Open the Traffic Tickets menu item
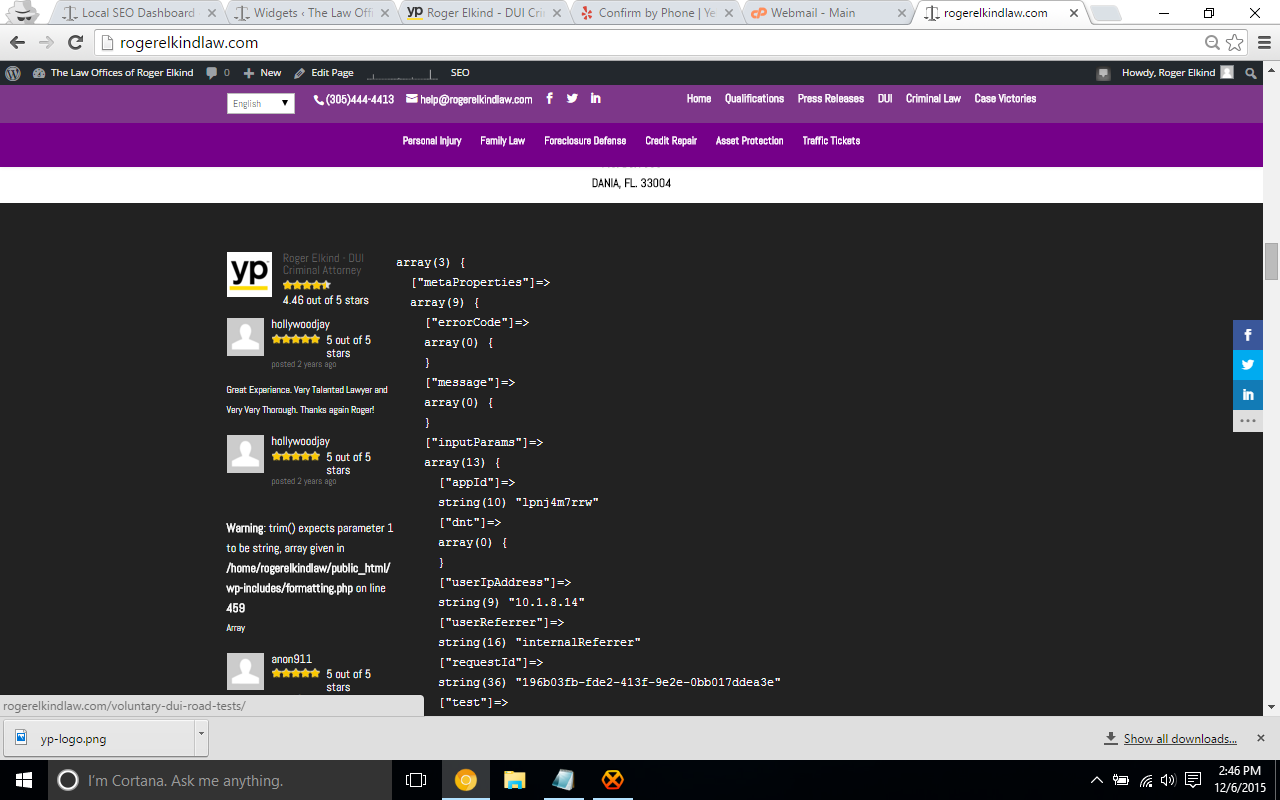The height and width of the screenshot is (800, 1280). click(x=831, y=141)
